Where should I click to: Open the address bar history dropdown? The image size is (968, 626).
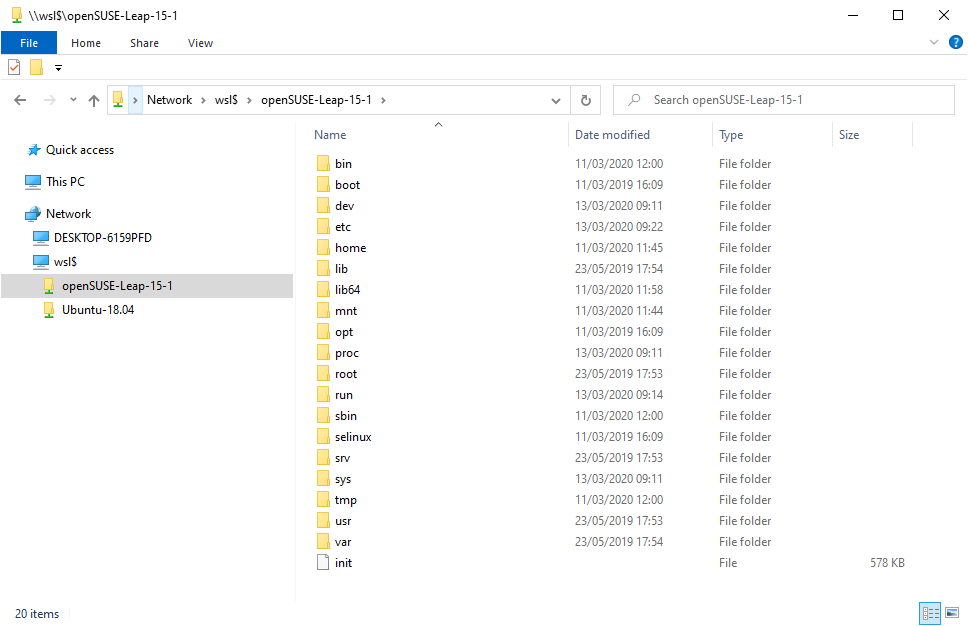[555, 99]
